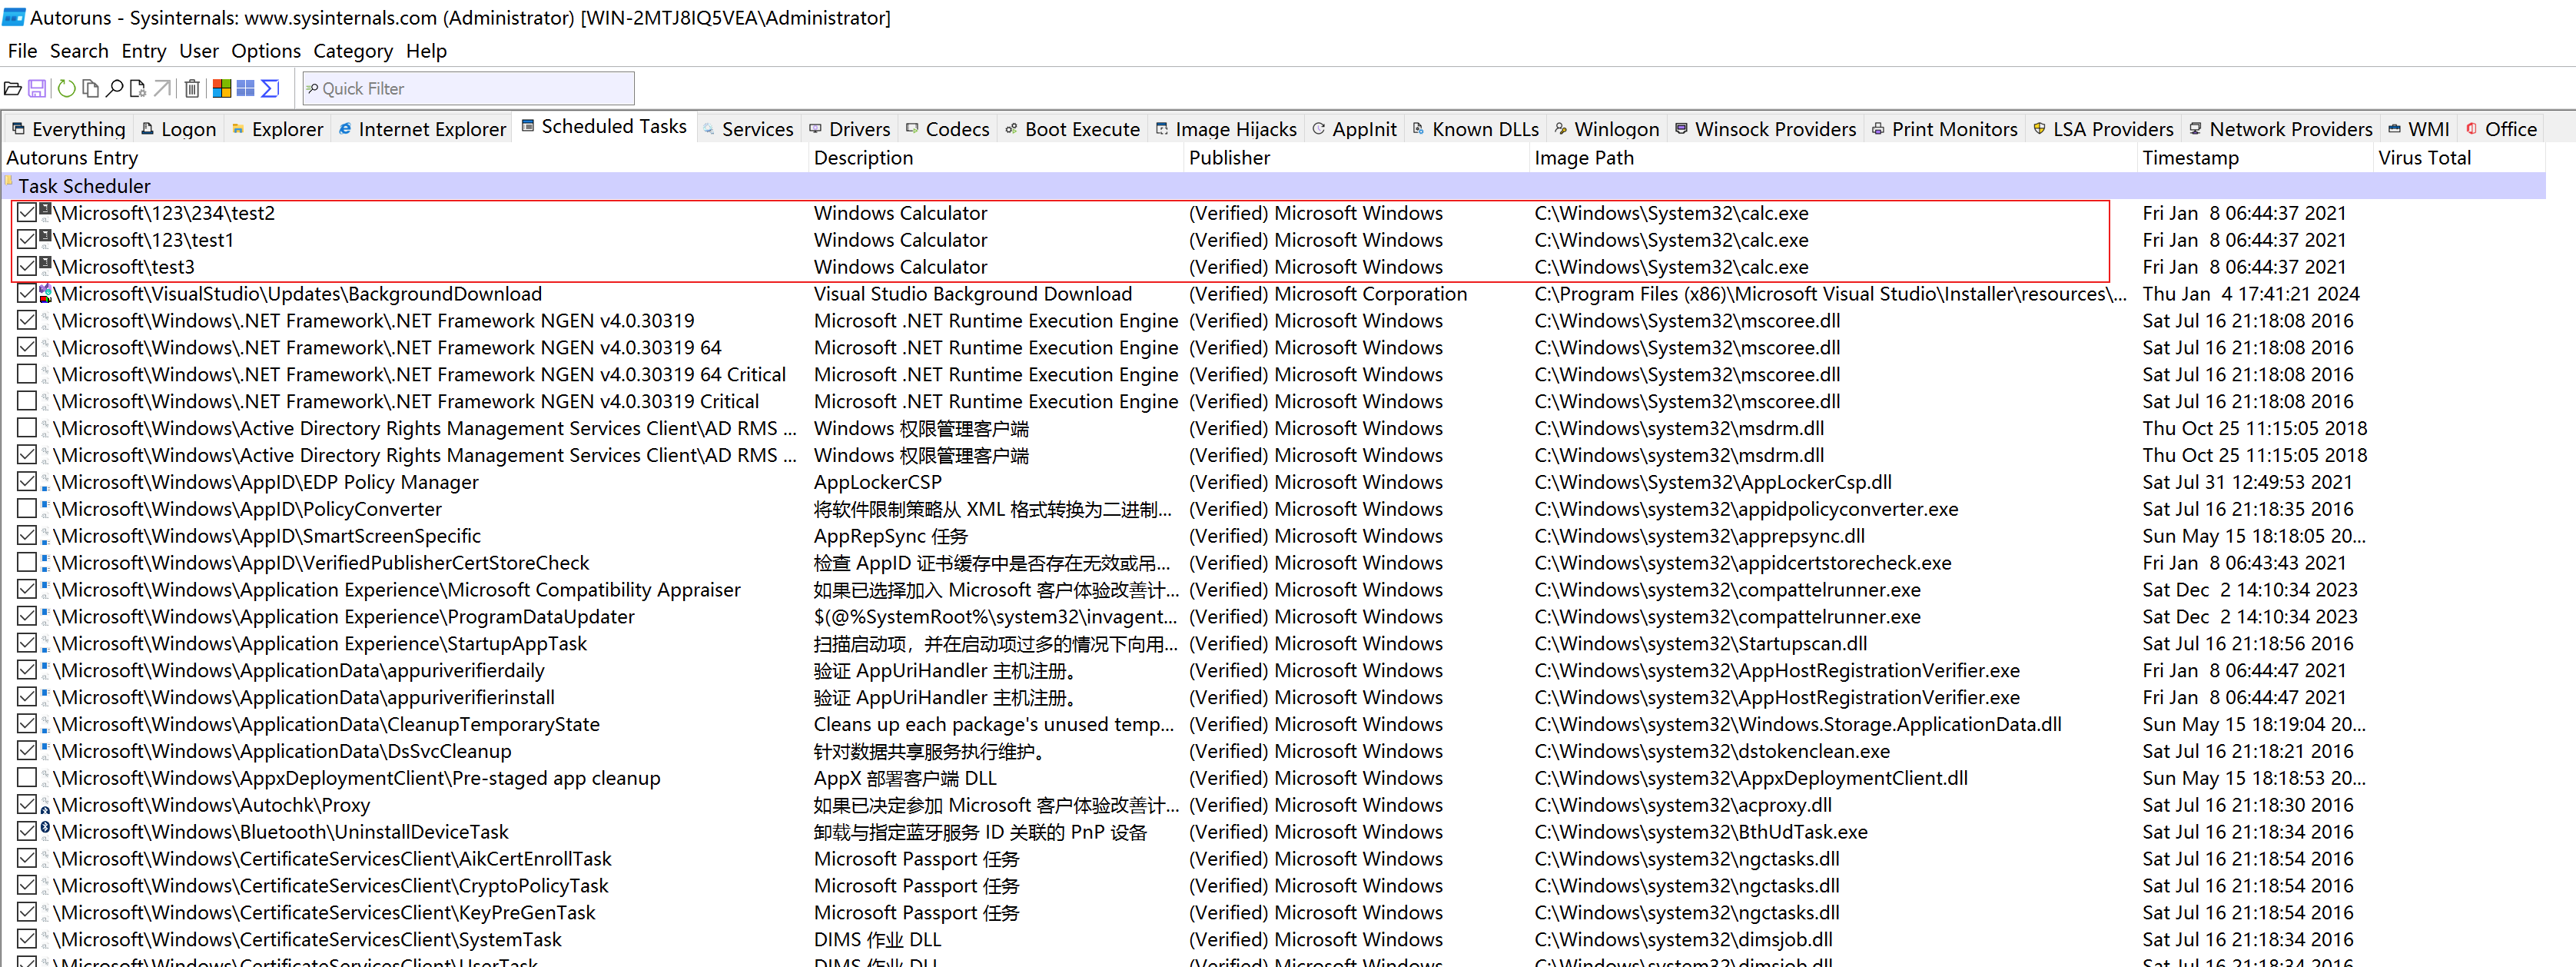Select the ApplicationData\DsSvcCleanup entry row
Screen dimensions: 2576x967
pos(1273,751)
